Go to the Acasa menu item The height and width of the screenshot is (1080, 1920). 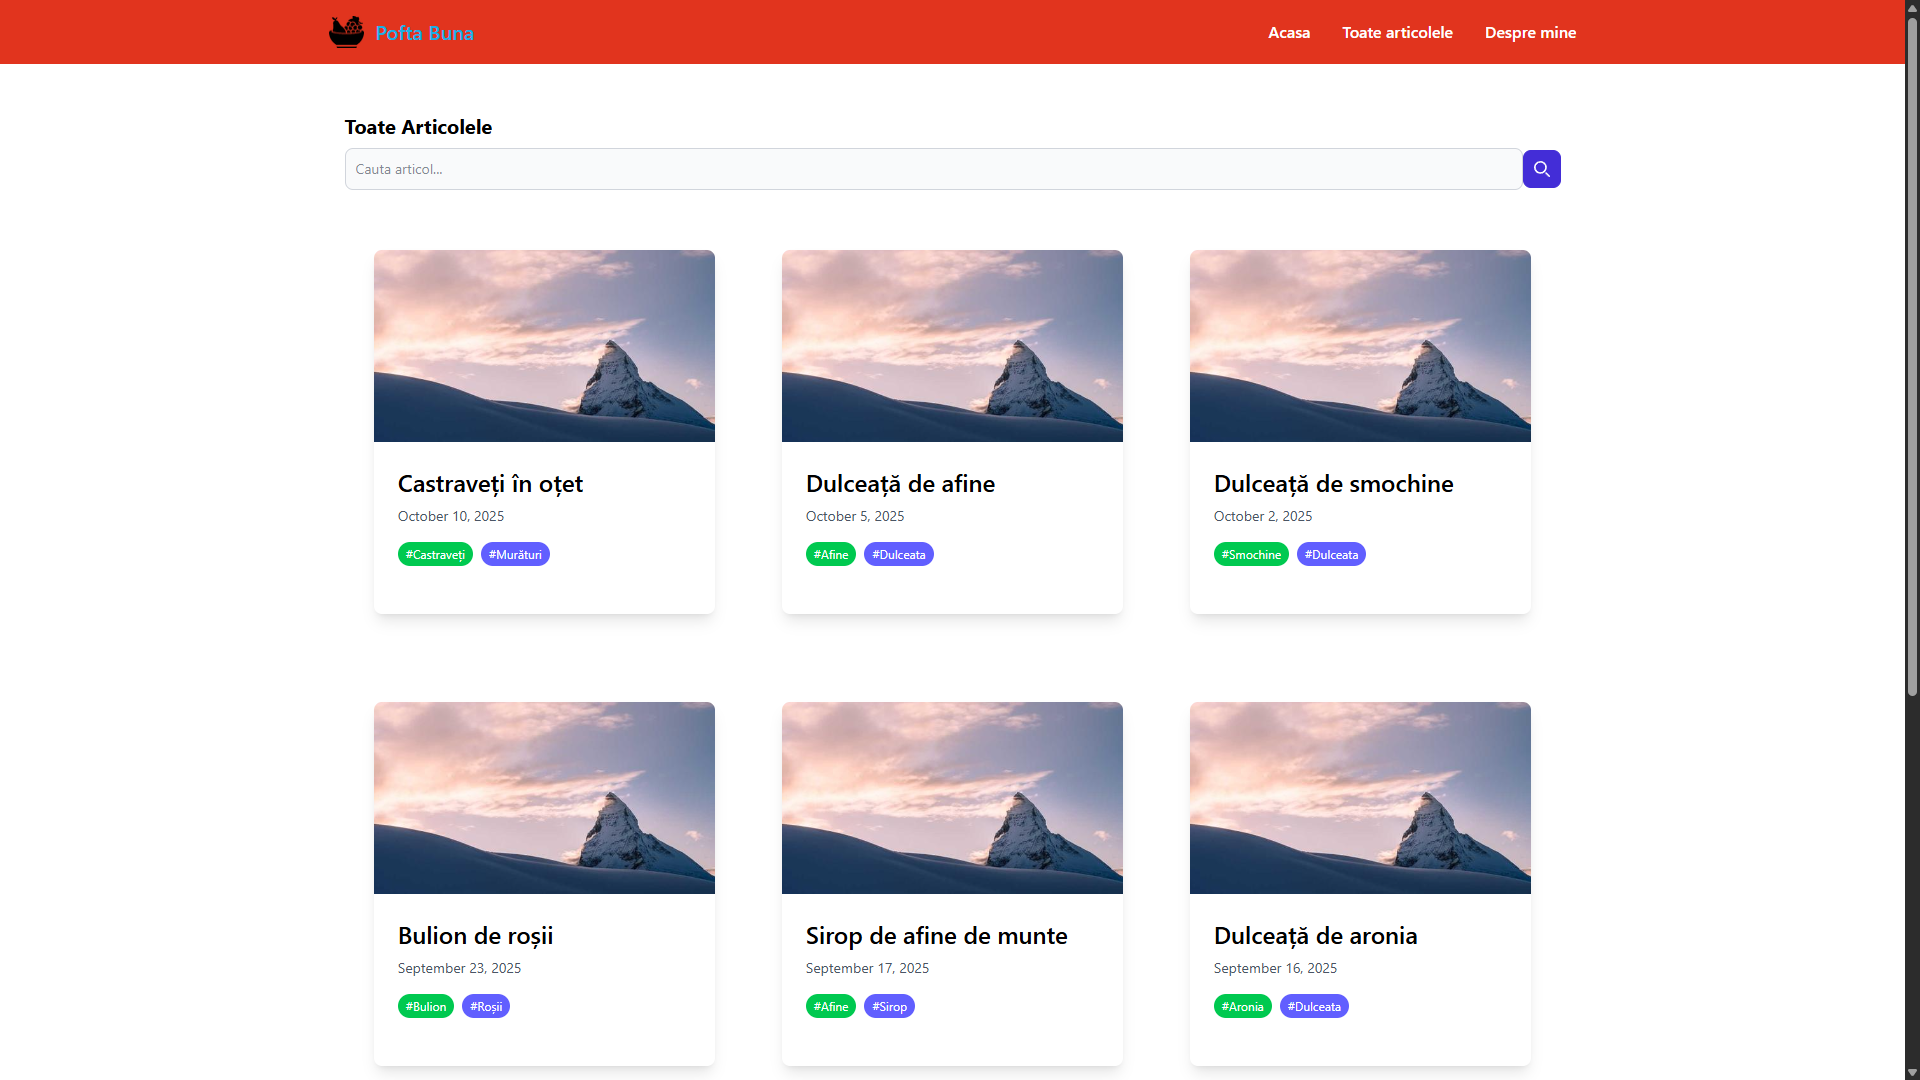1288,33
